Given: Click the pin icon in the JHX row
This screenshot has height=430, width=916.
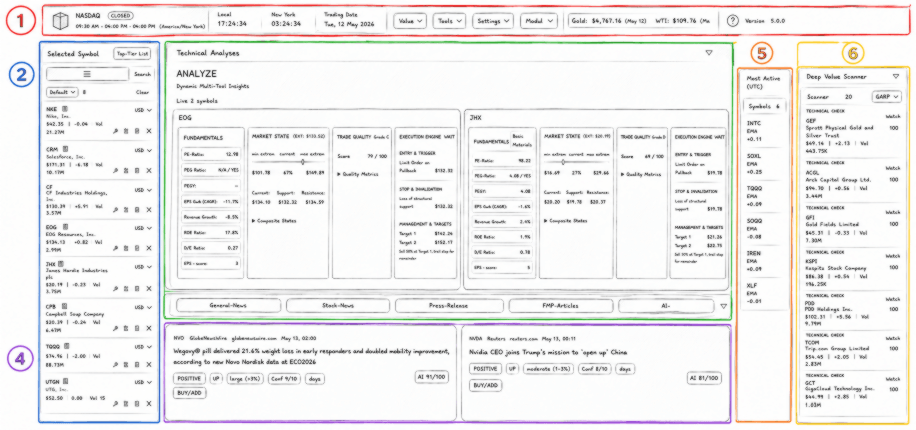Looking at the screenshot, I should pos(116,288).
